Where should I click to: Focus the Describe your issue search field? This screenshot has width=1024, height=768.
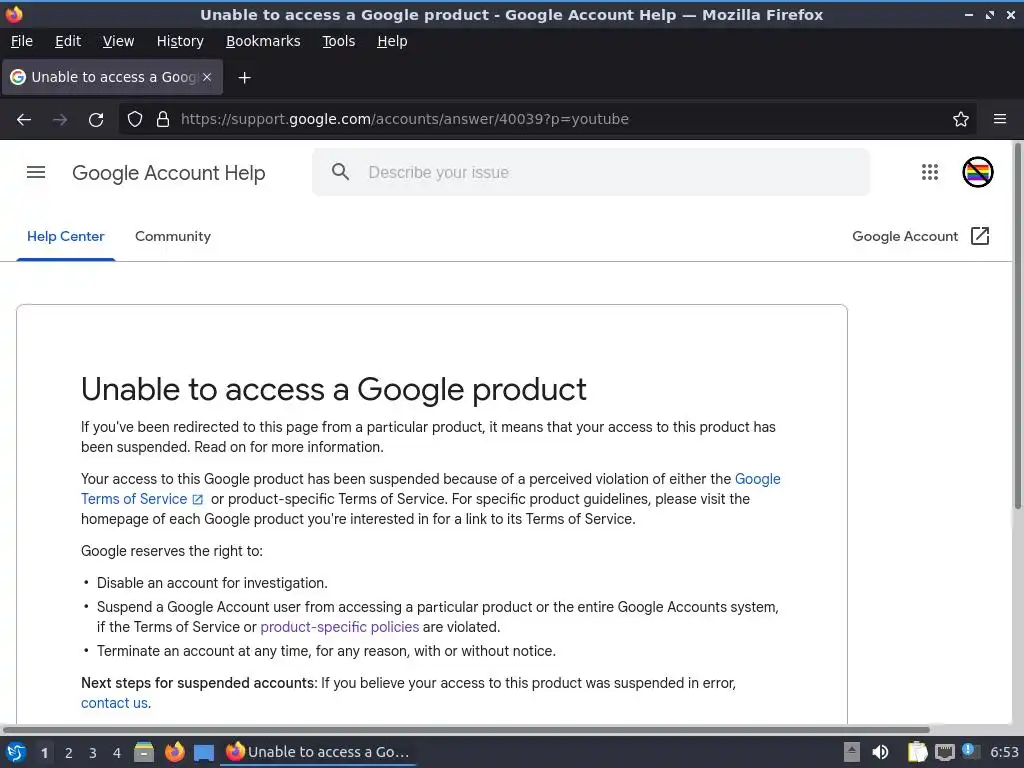pos(590,172)
